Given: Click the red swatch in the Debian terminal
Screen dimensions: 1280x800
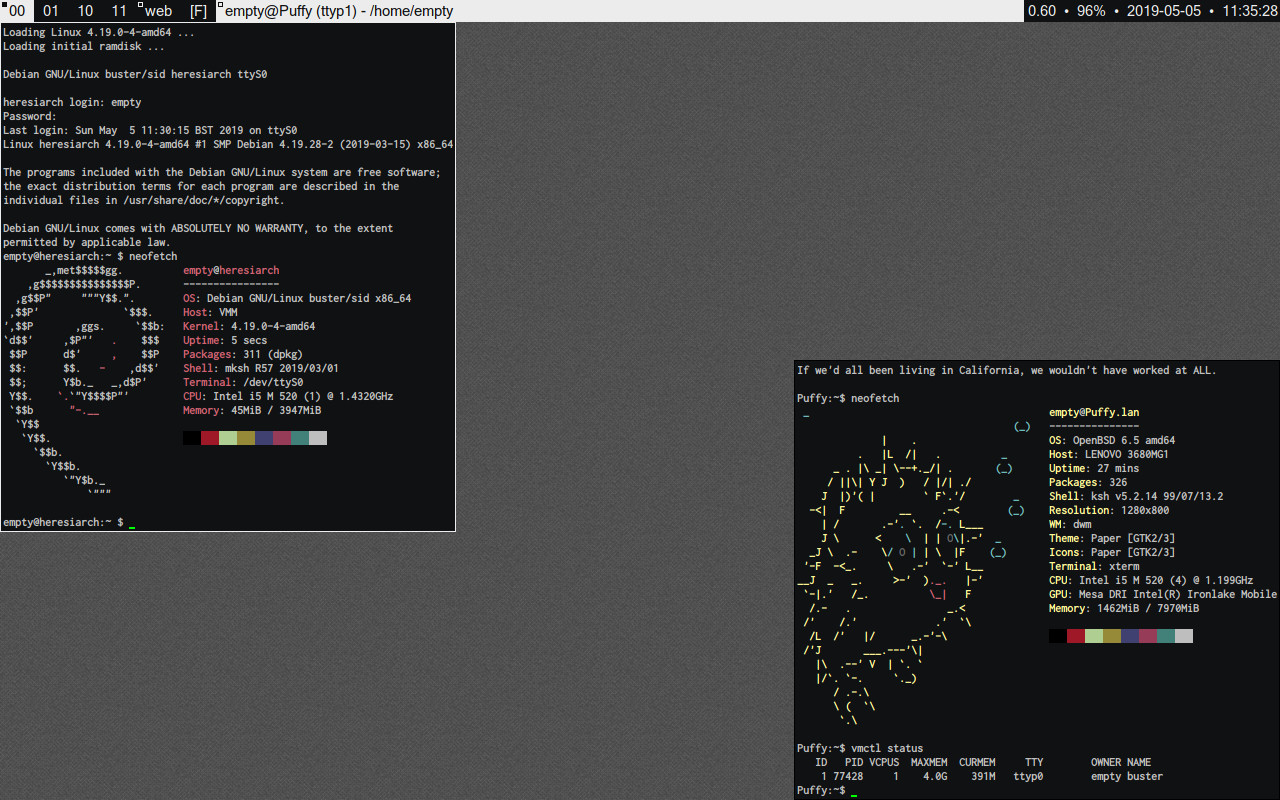Looking at the screenshot, I should (x=210, y=438).
